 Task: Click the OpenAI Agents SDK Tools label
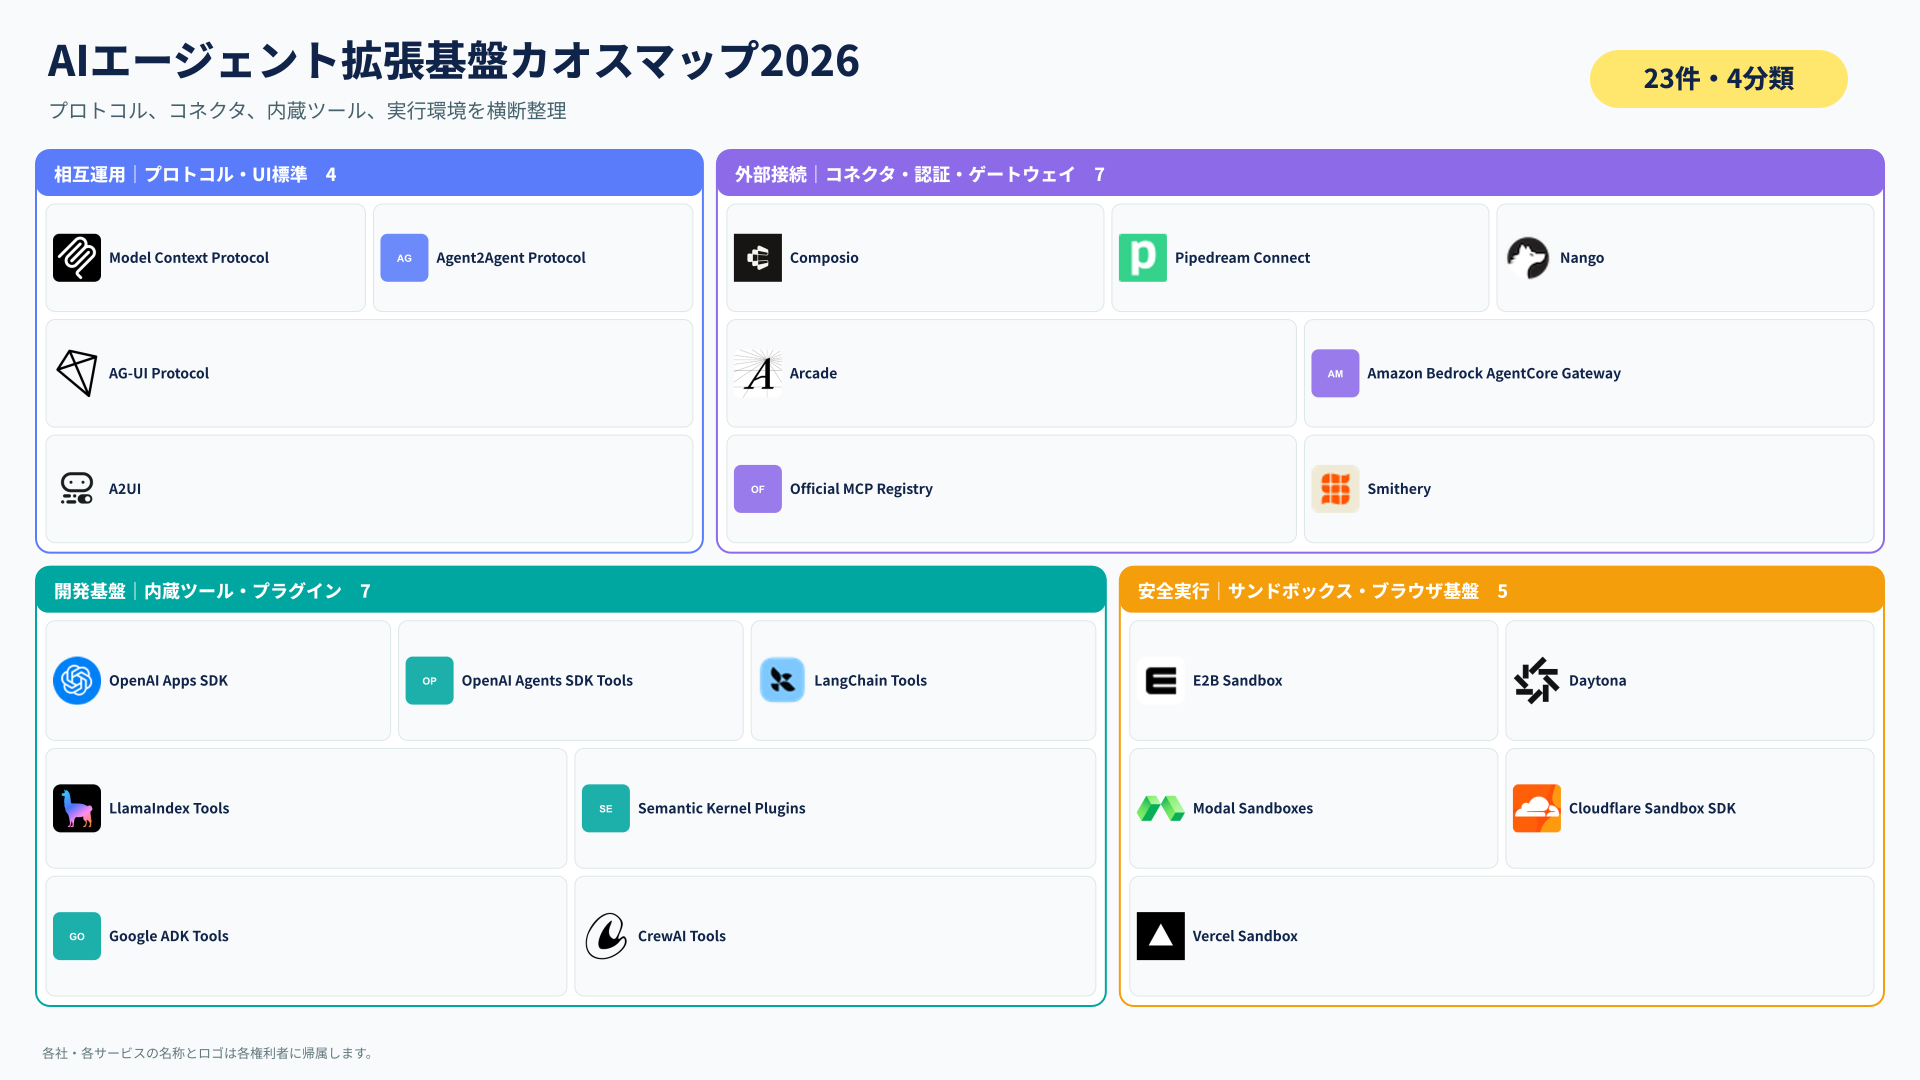pos(547,681)
